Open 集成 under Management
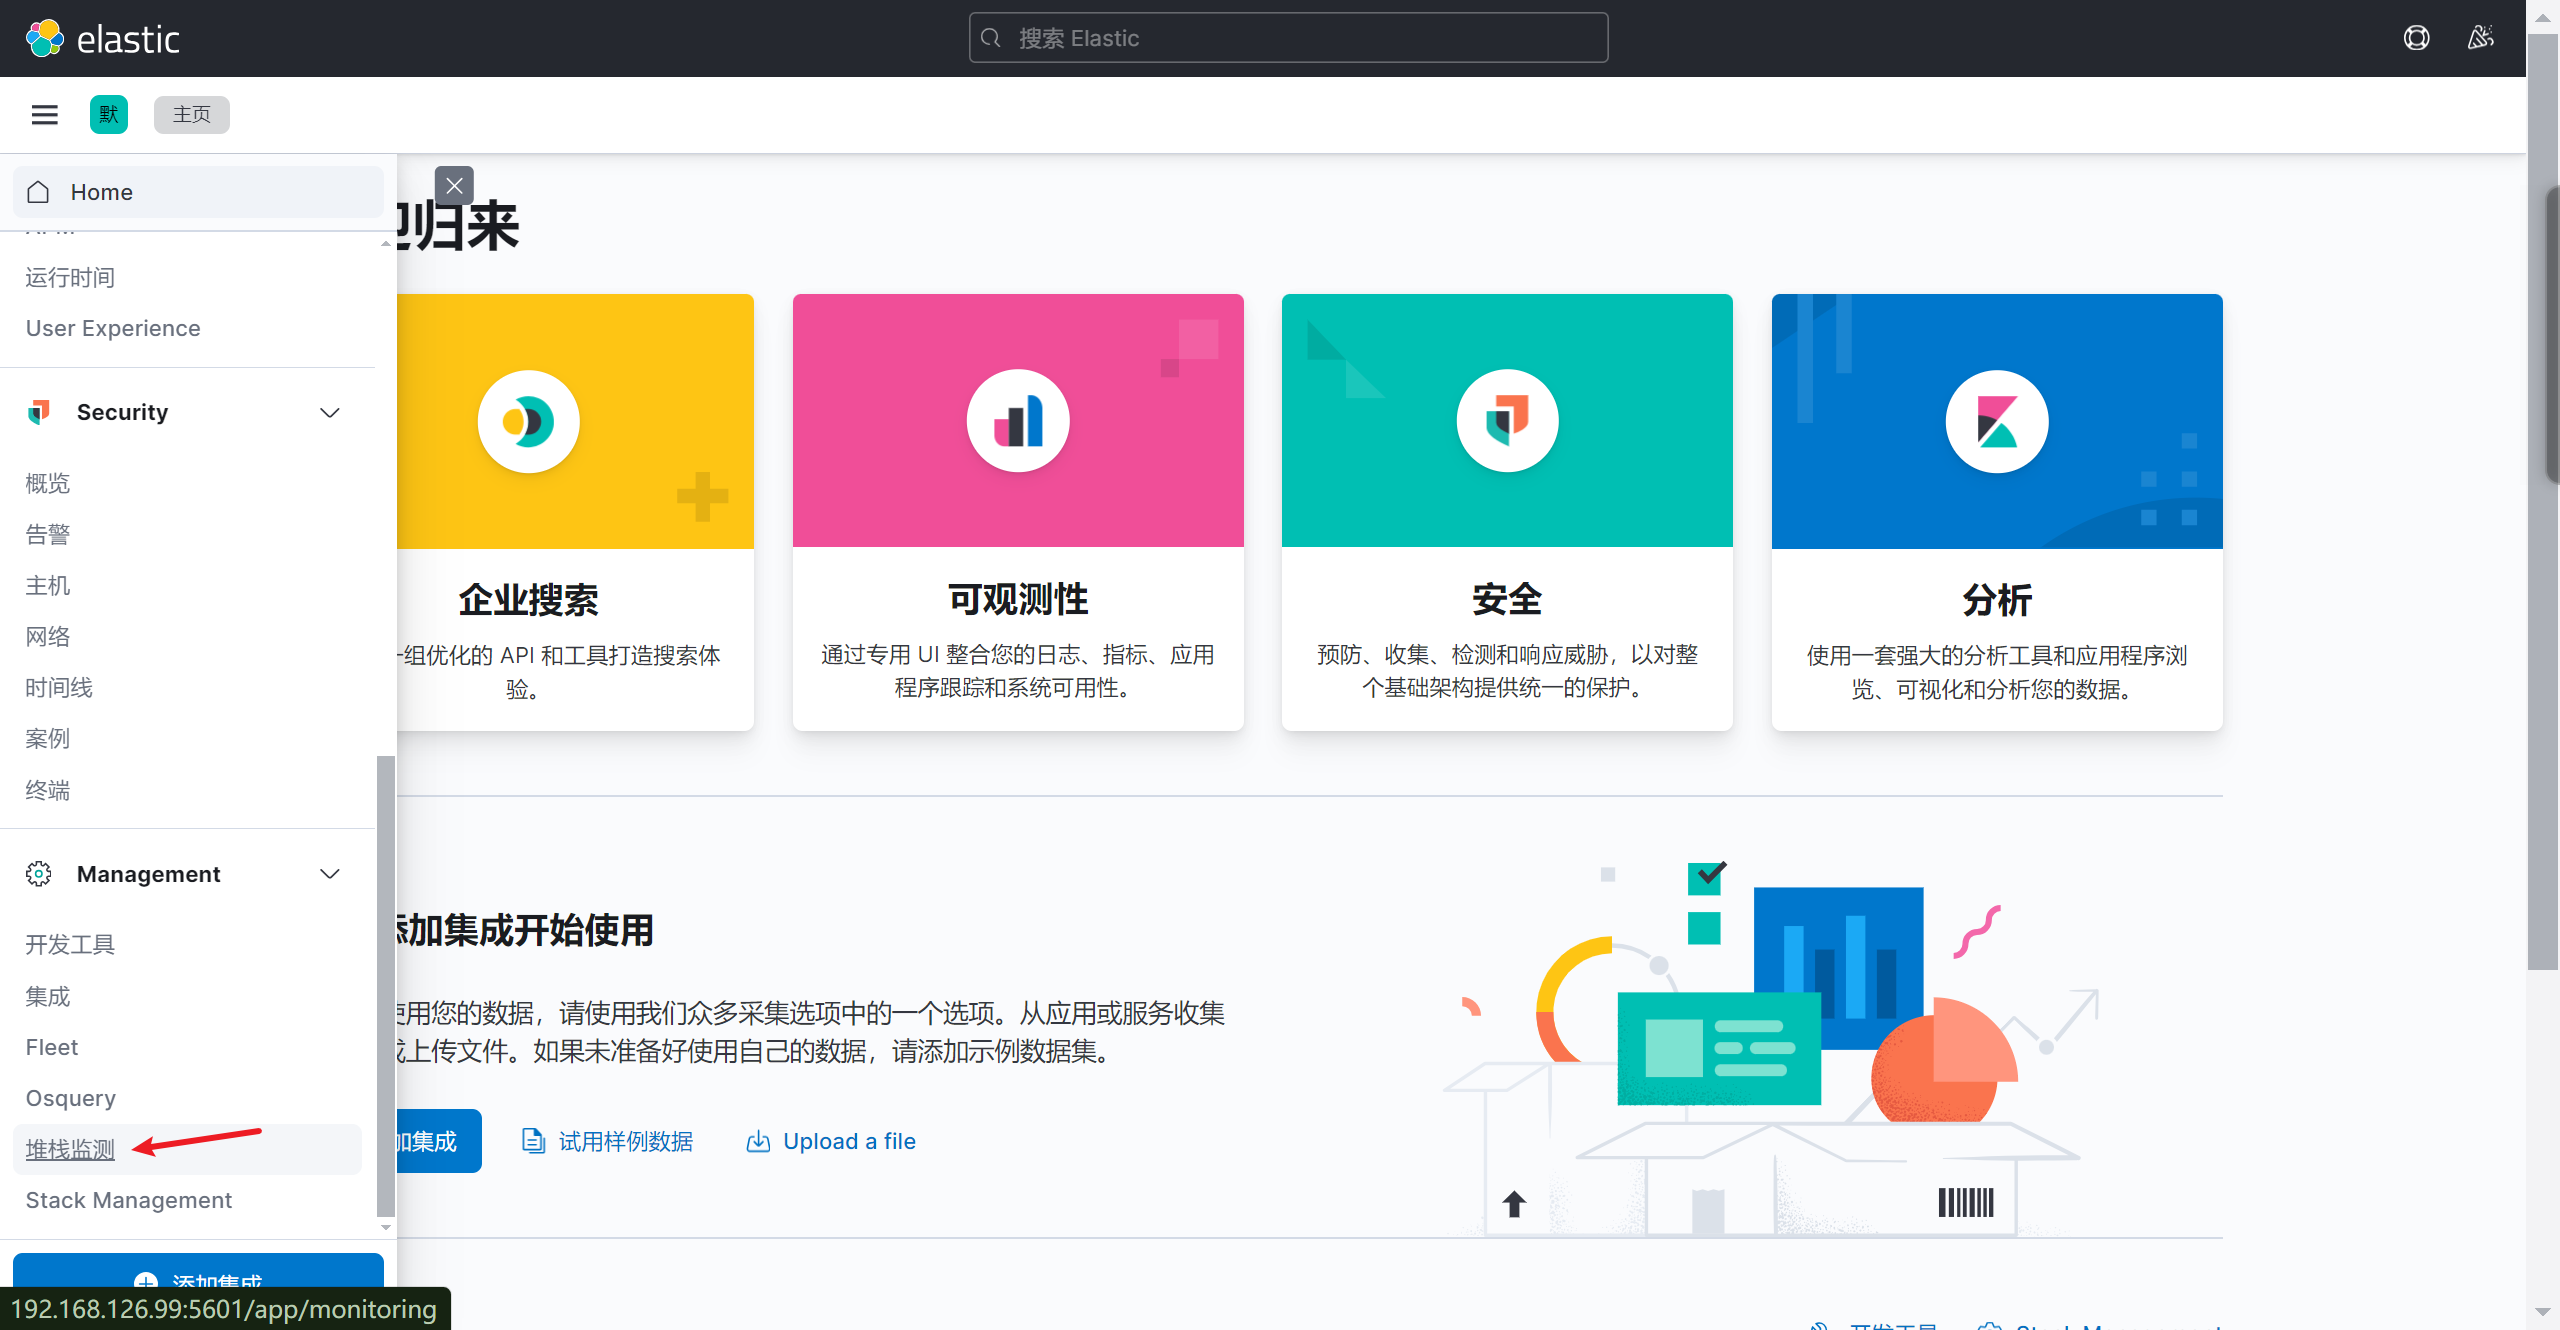This screenshot has height=1330, width=2560. pos(48,997)
